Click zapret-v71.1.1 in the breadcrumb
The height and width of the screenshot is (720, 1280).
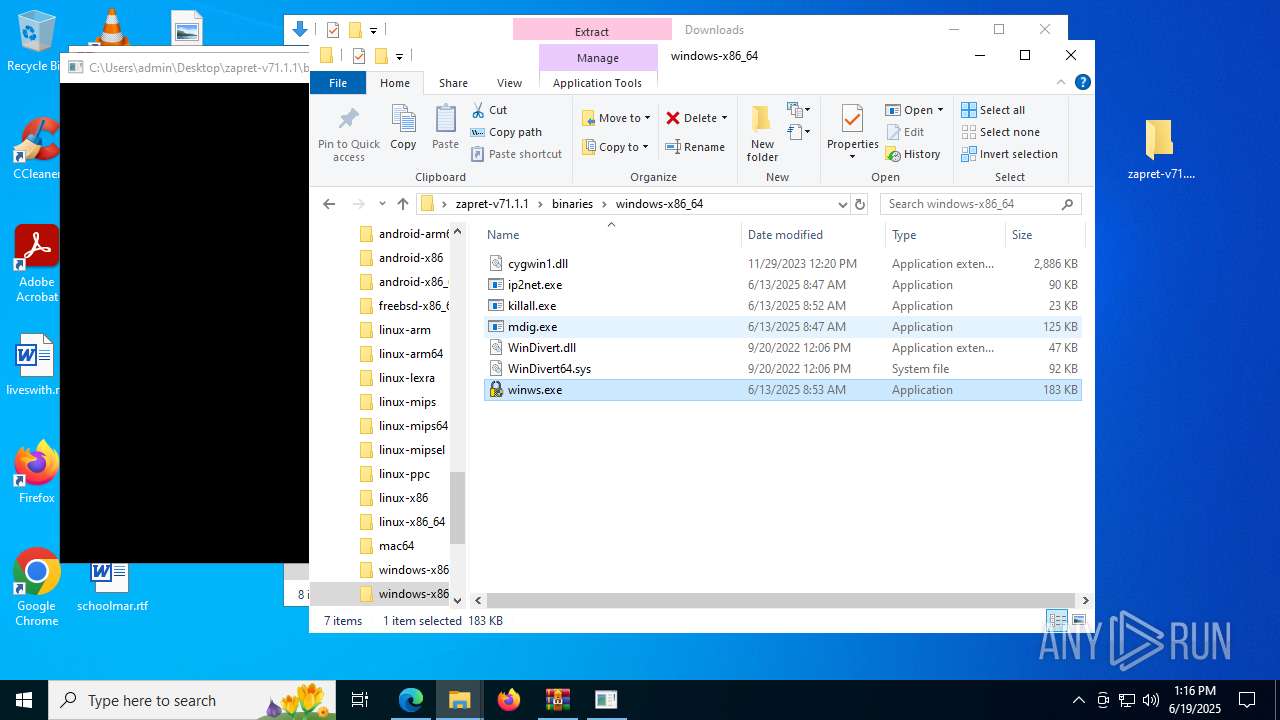point(492,204)
